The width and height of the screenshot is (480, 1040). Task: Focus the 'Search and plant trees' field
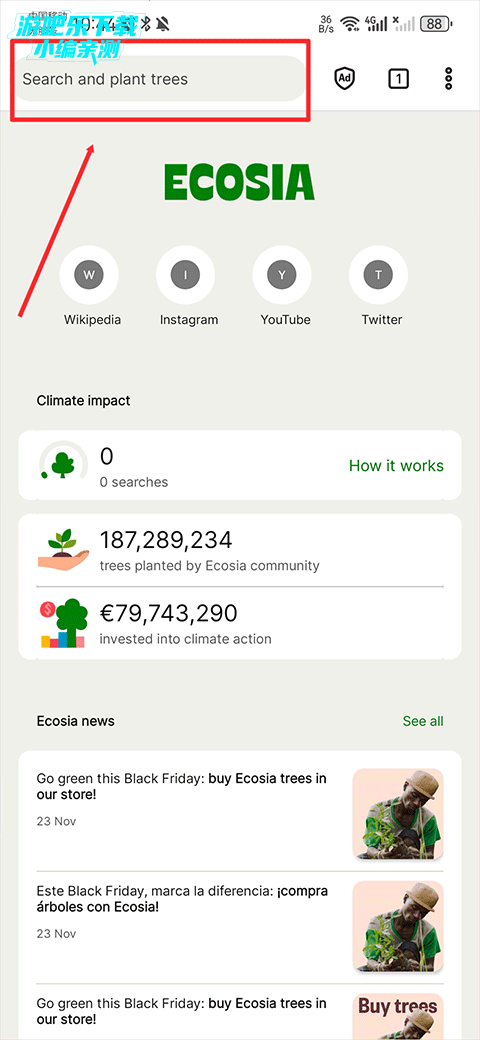(x=159, y=79)
